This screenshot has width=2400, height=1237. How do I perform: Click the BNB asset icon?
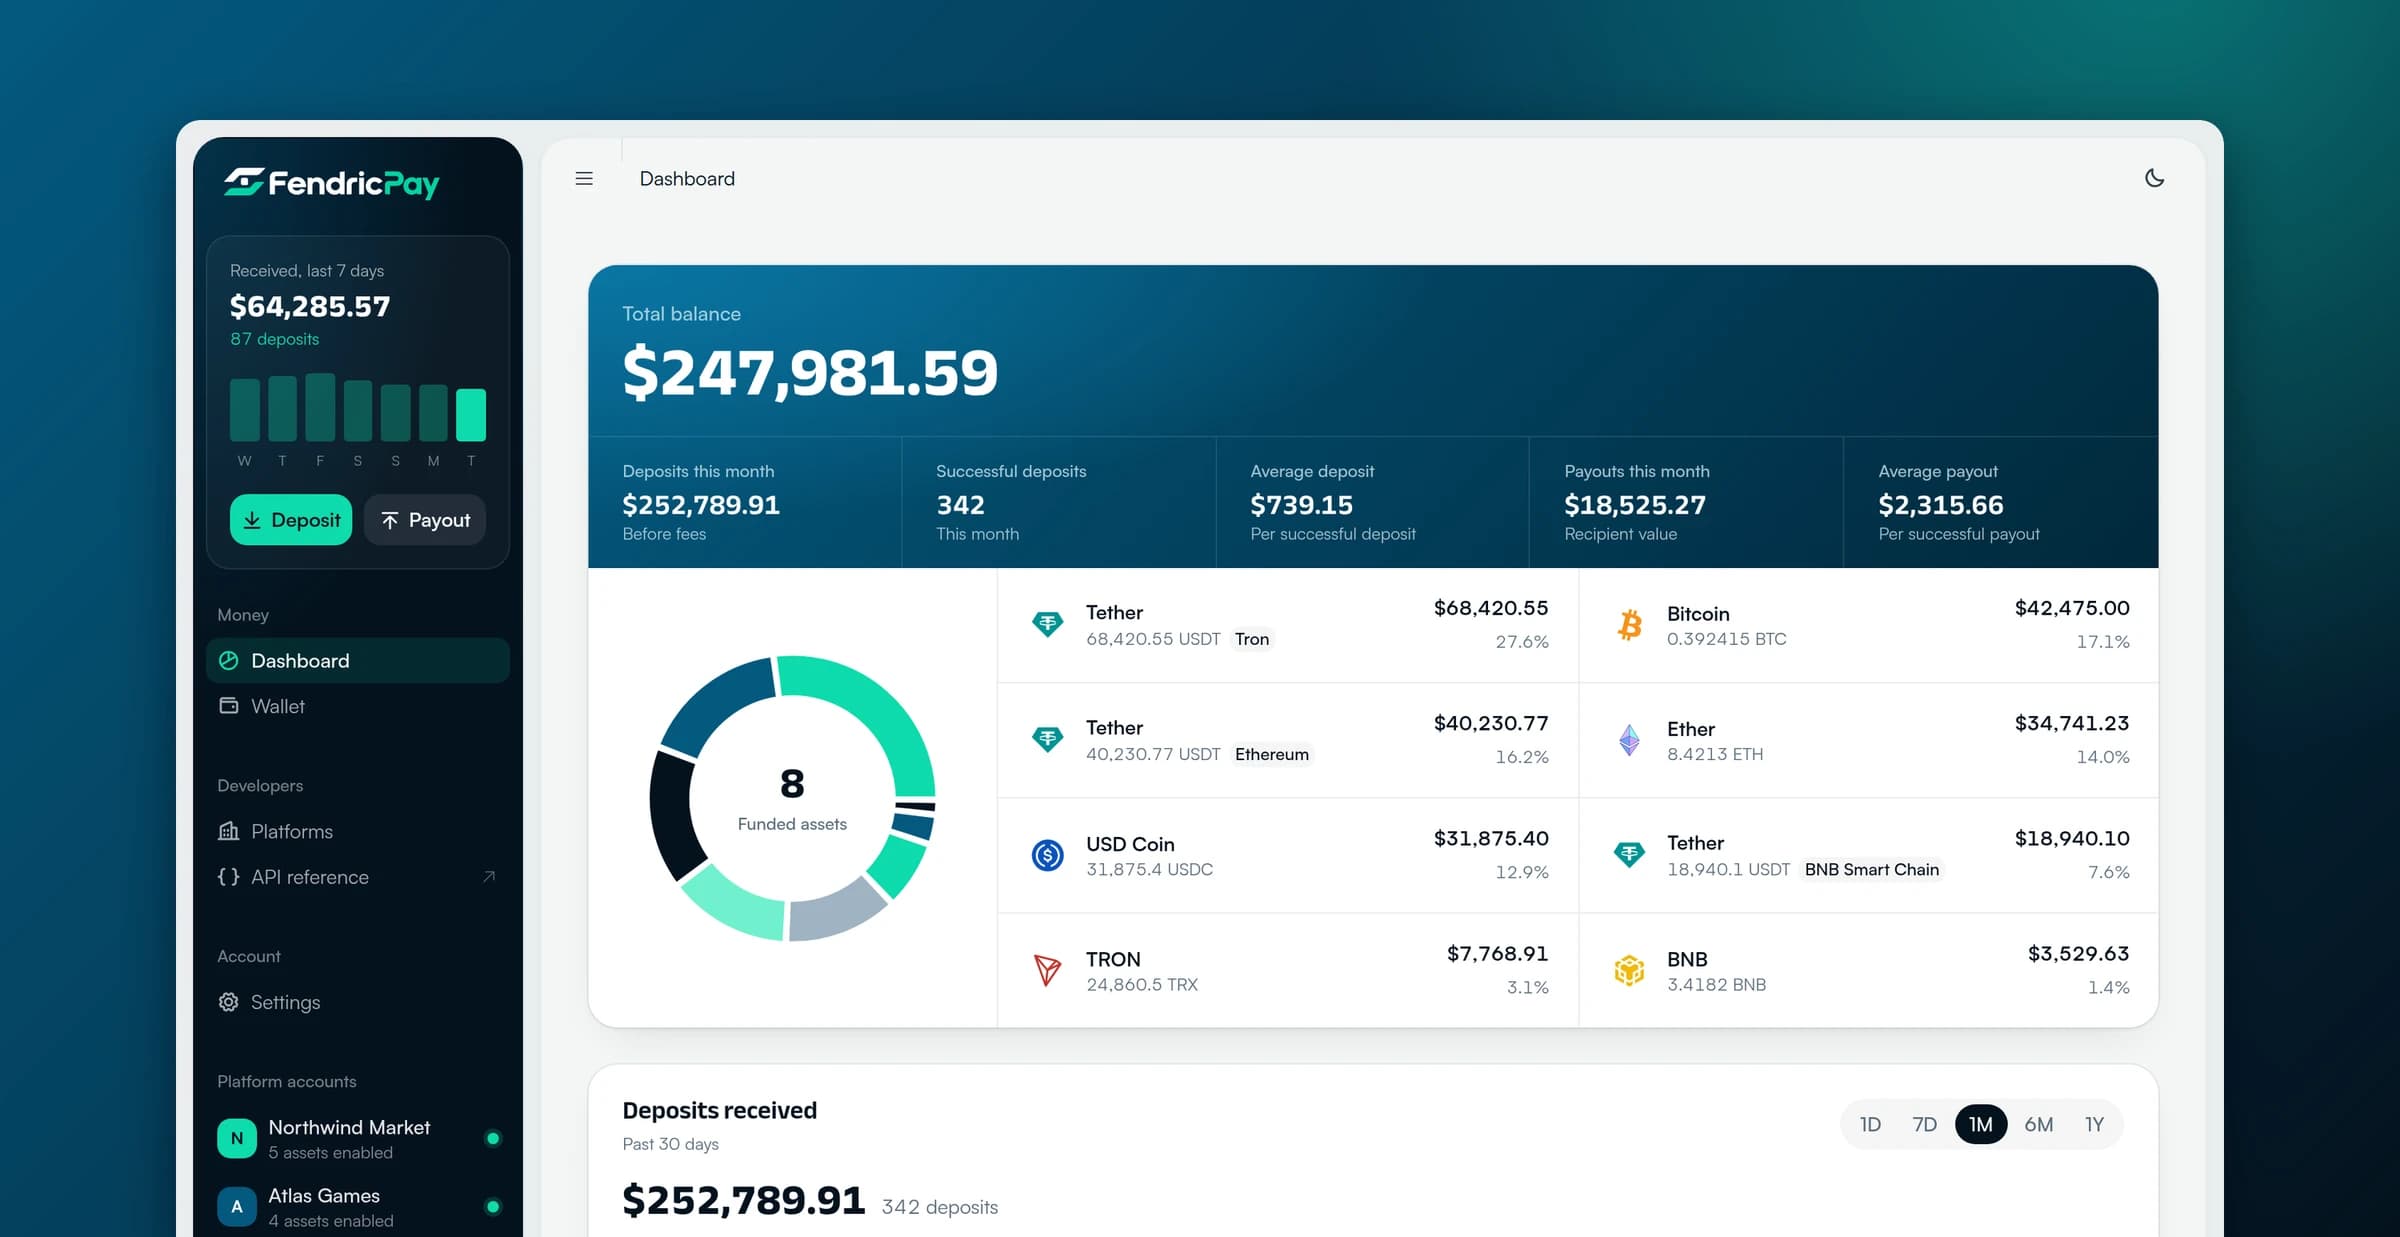tap(1630, 970)
